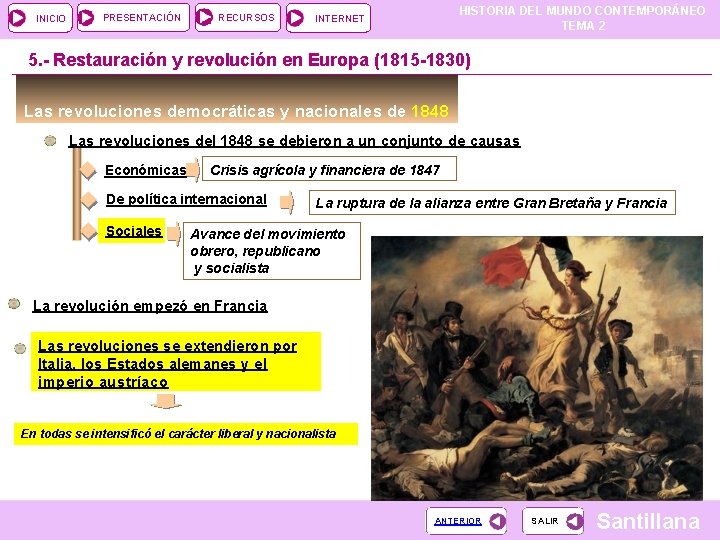
Task: Click 'Crisis agrícola y financiera de 1847' box
Action: tap(329, 169)
